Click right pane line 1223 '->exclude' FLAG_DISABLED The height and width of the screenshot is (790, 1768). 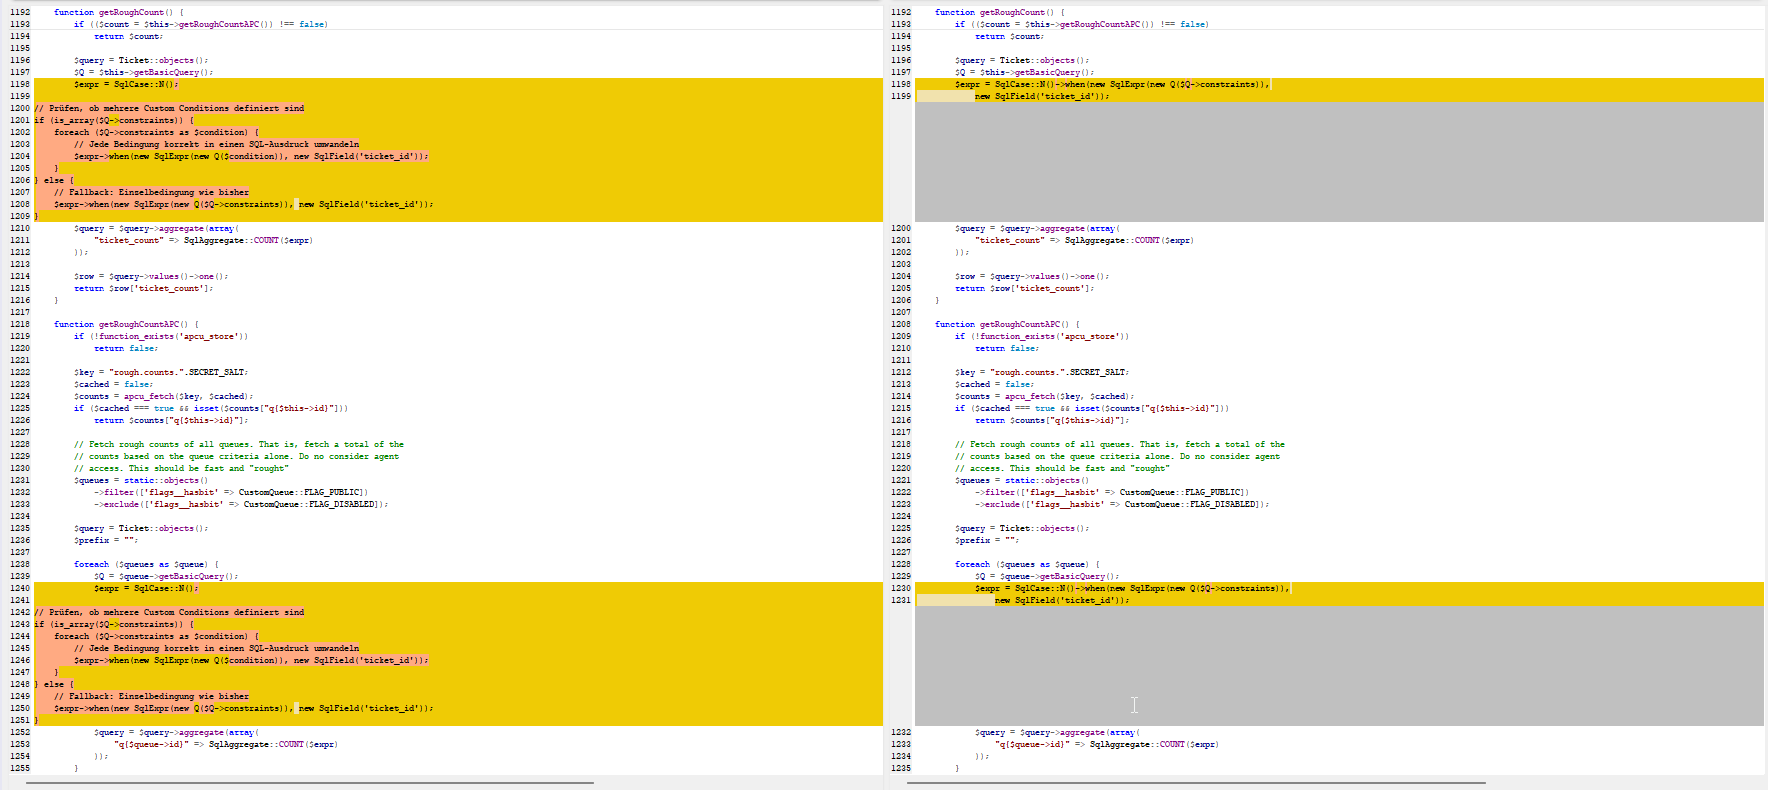click(1122, 504)
